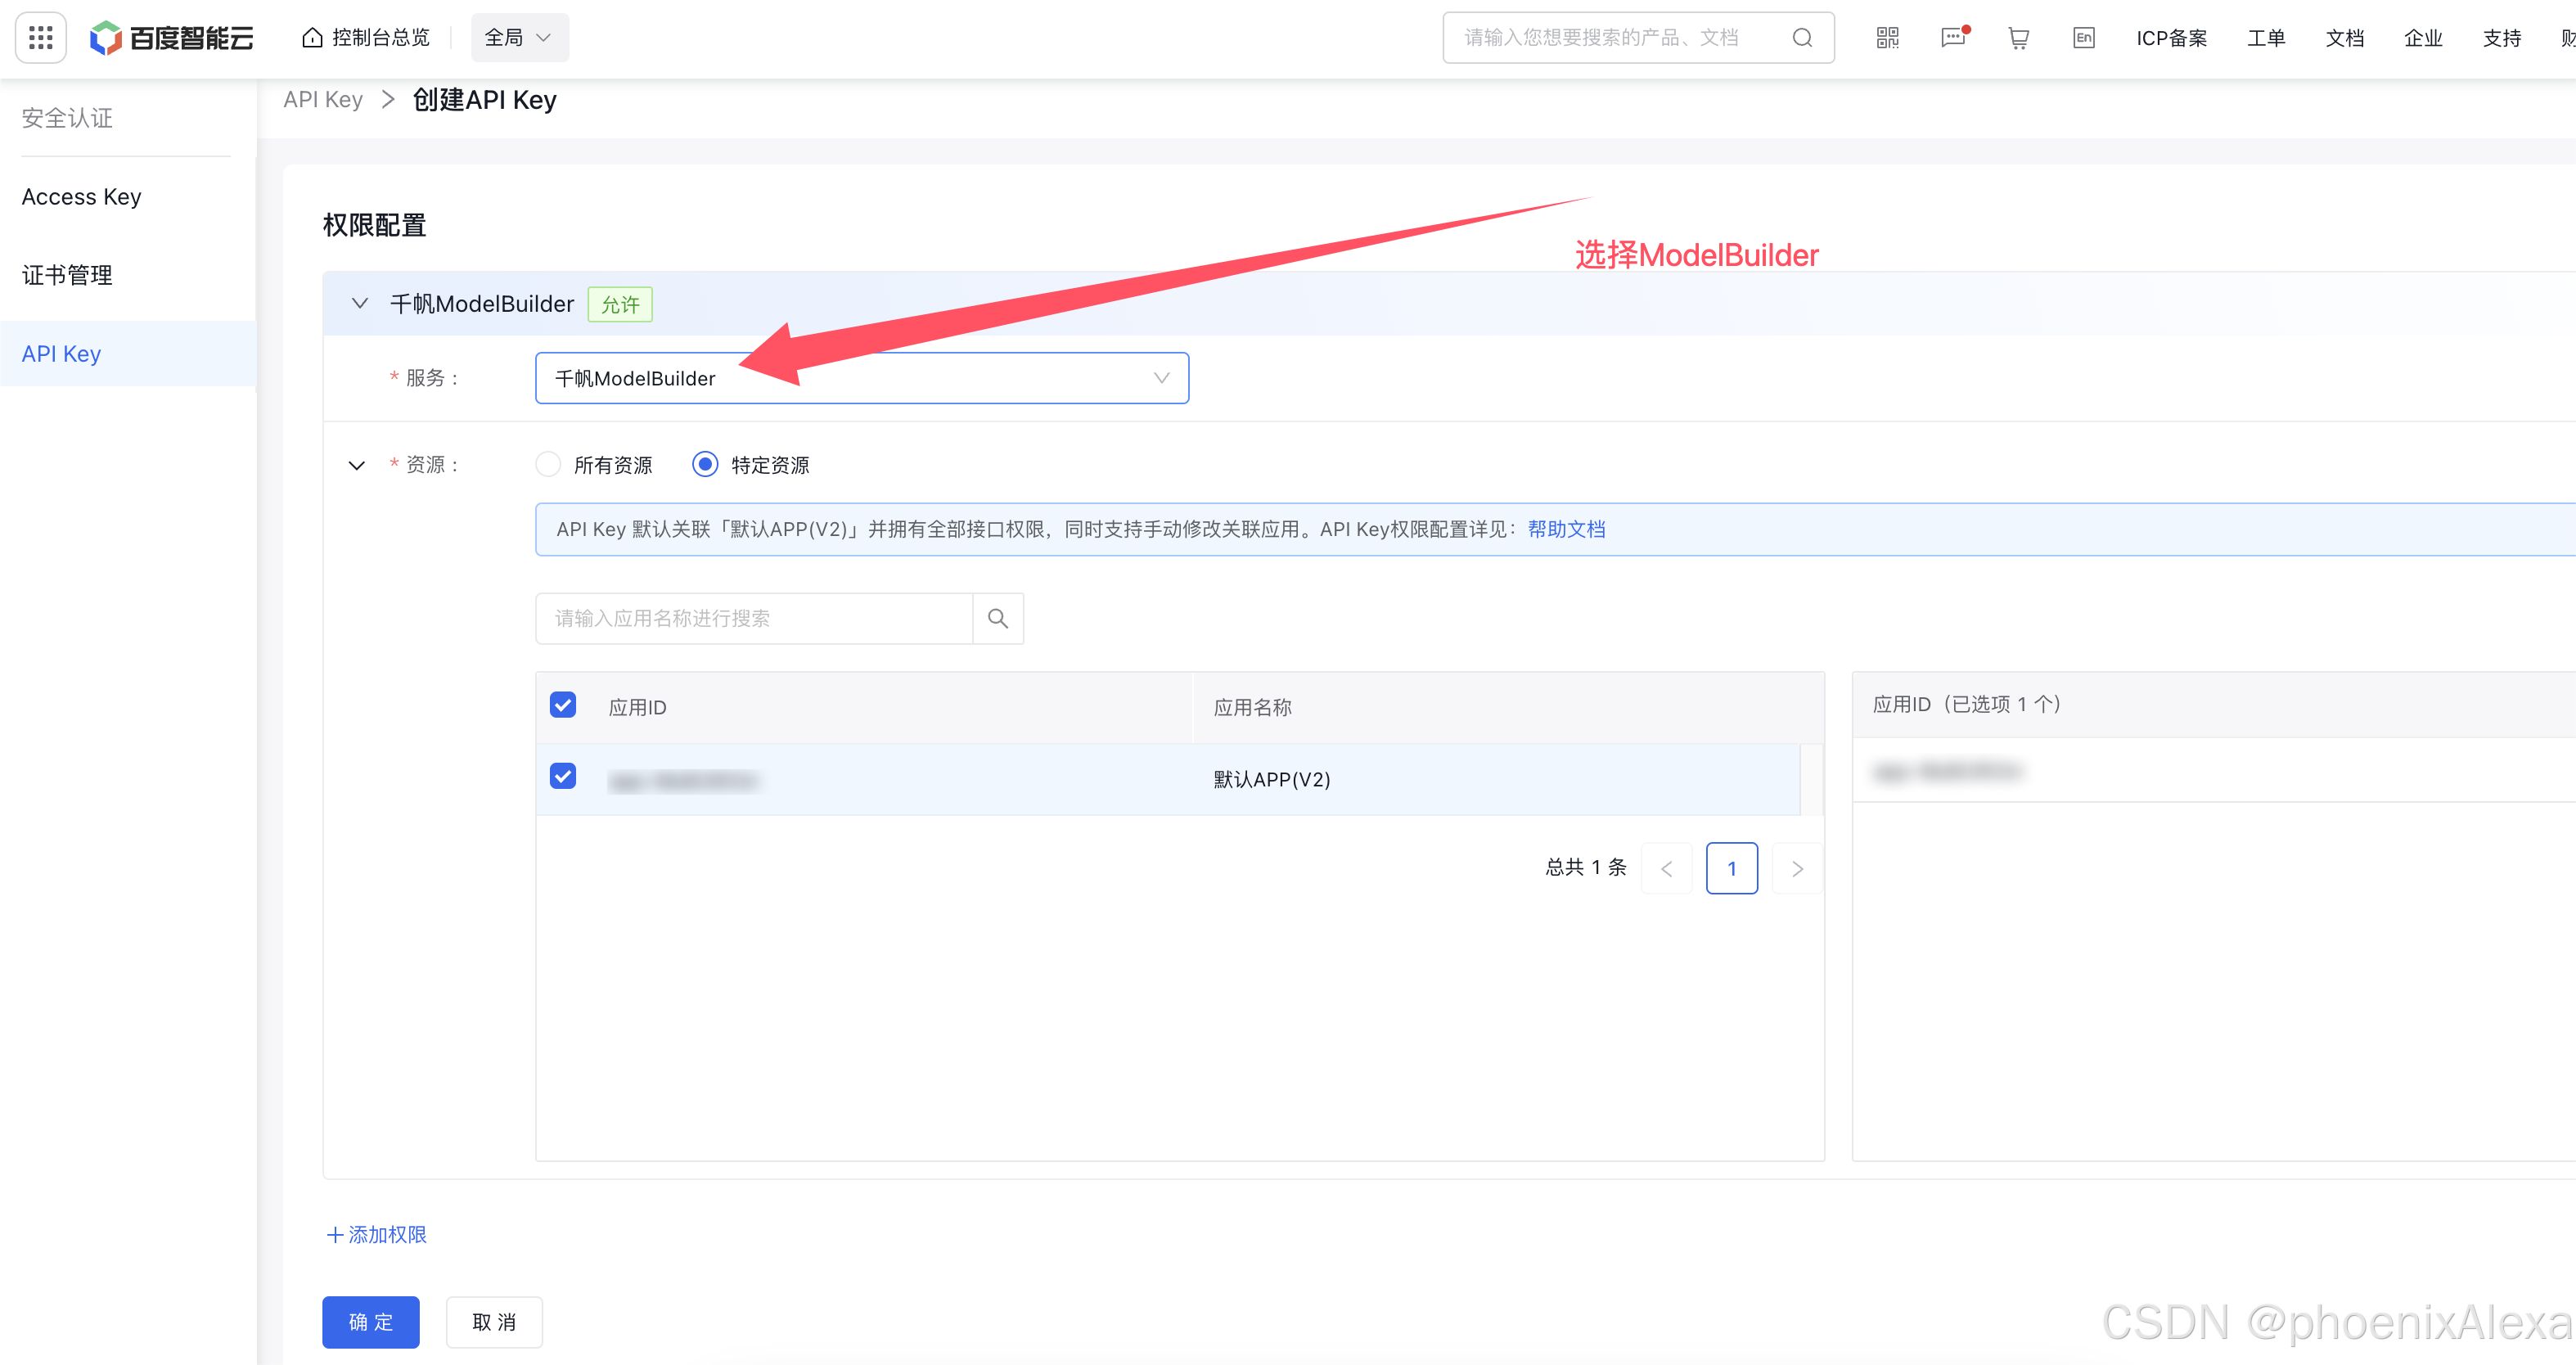Focus the top product search field

1638,38
